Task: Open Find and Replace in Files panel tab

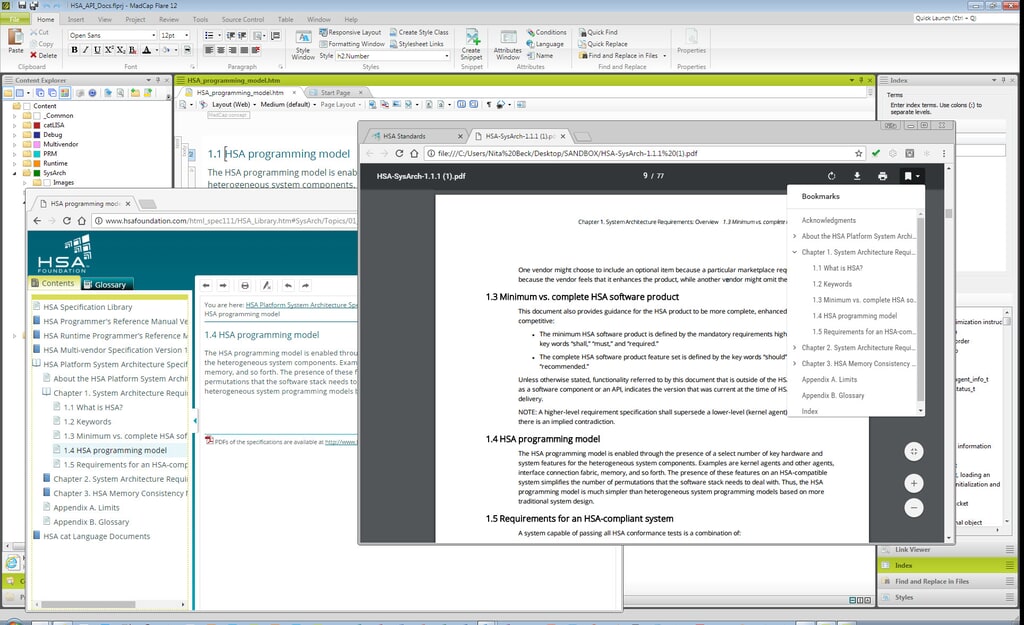Action: [x=947, y=581]
